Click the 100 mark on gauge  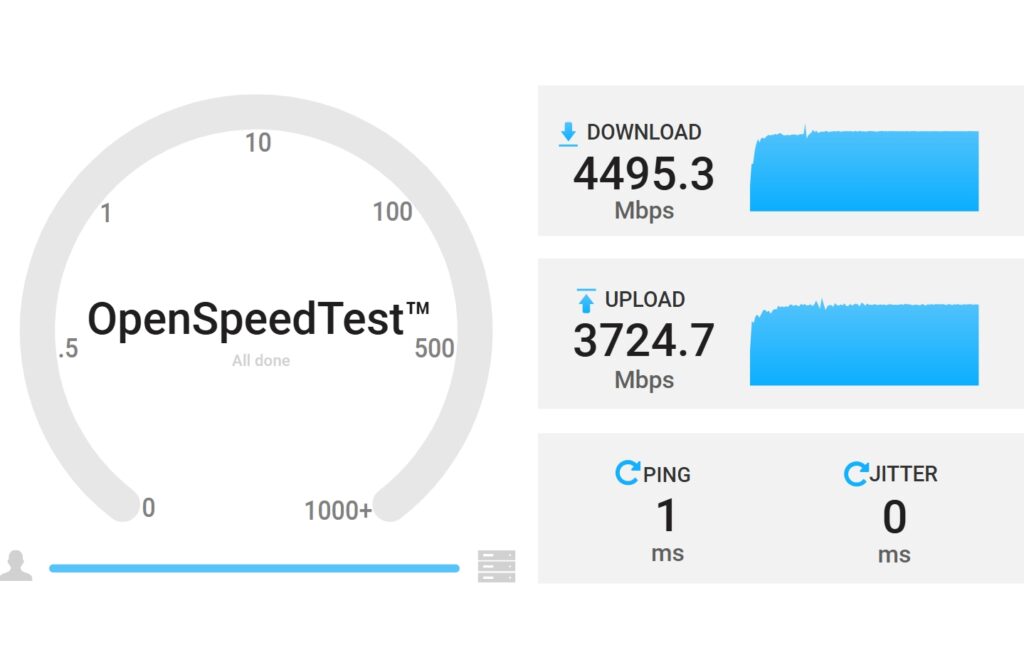(392, 211)
